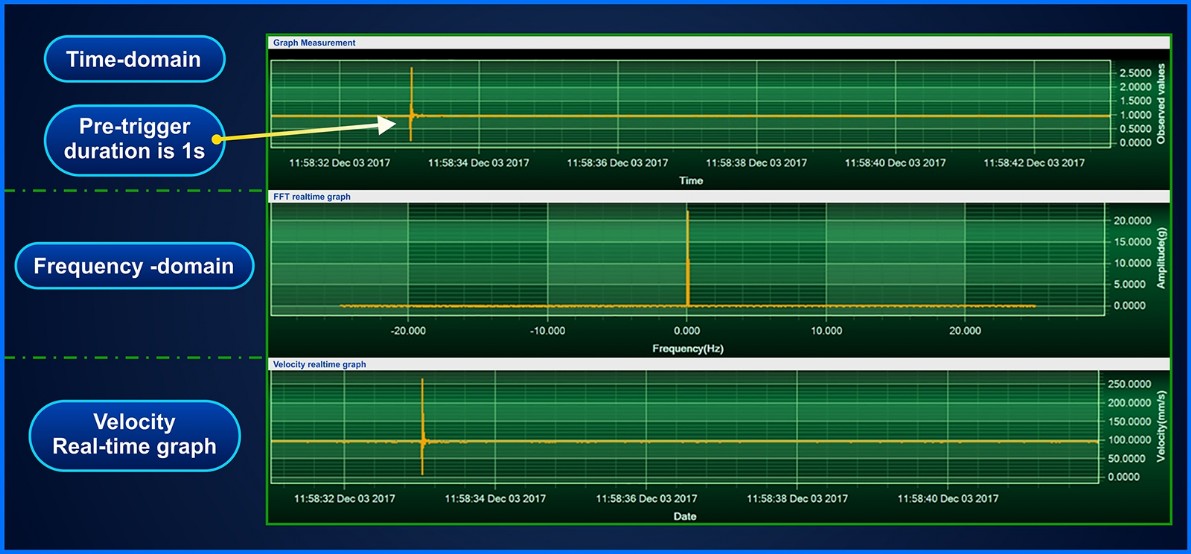Click 11:58:38 time label under Graph Measurement plot

757,163
